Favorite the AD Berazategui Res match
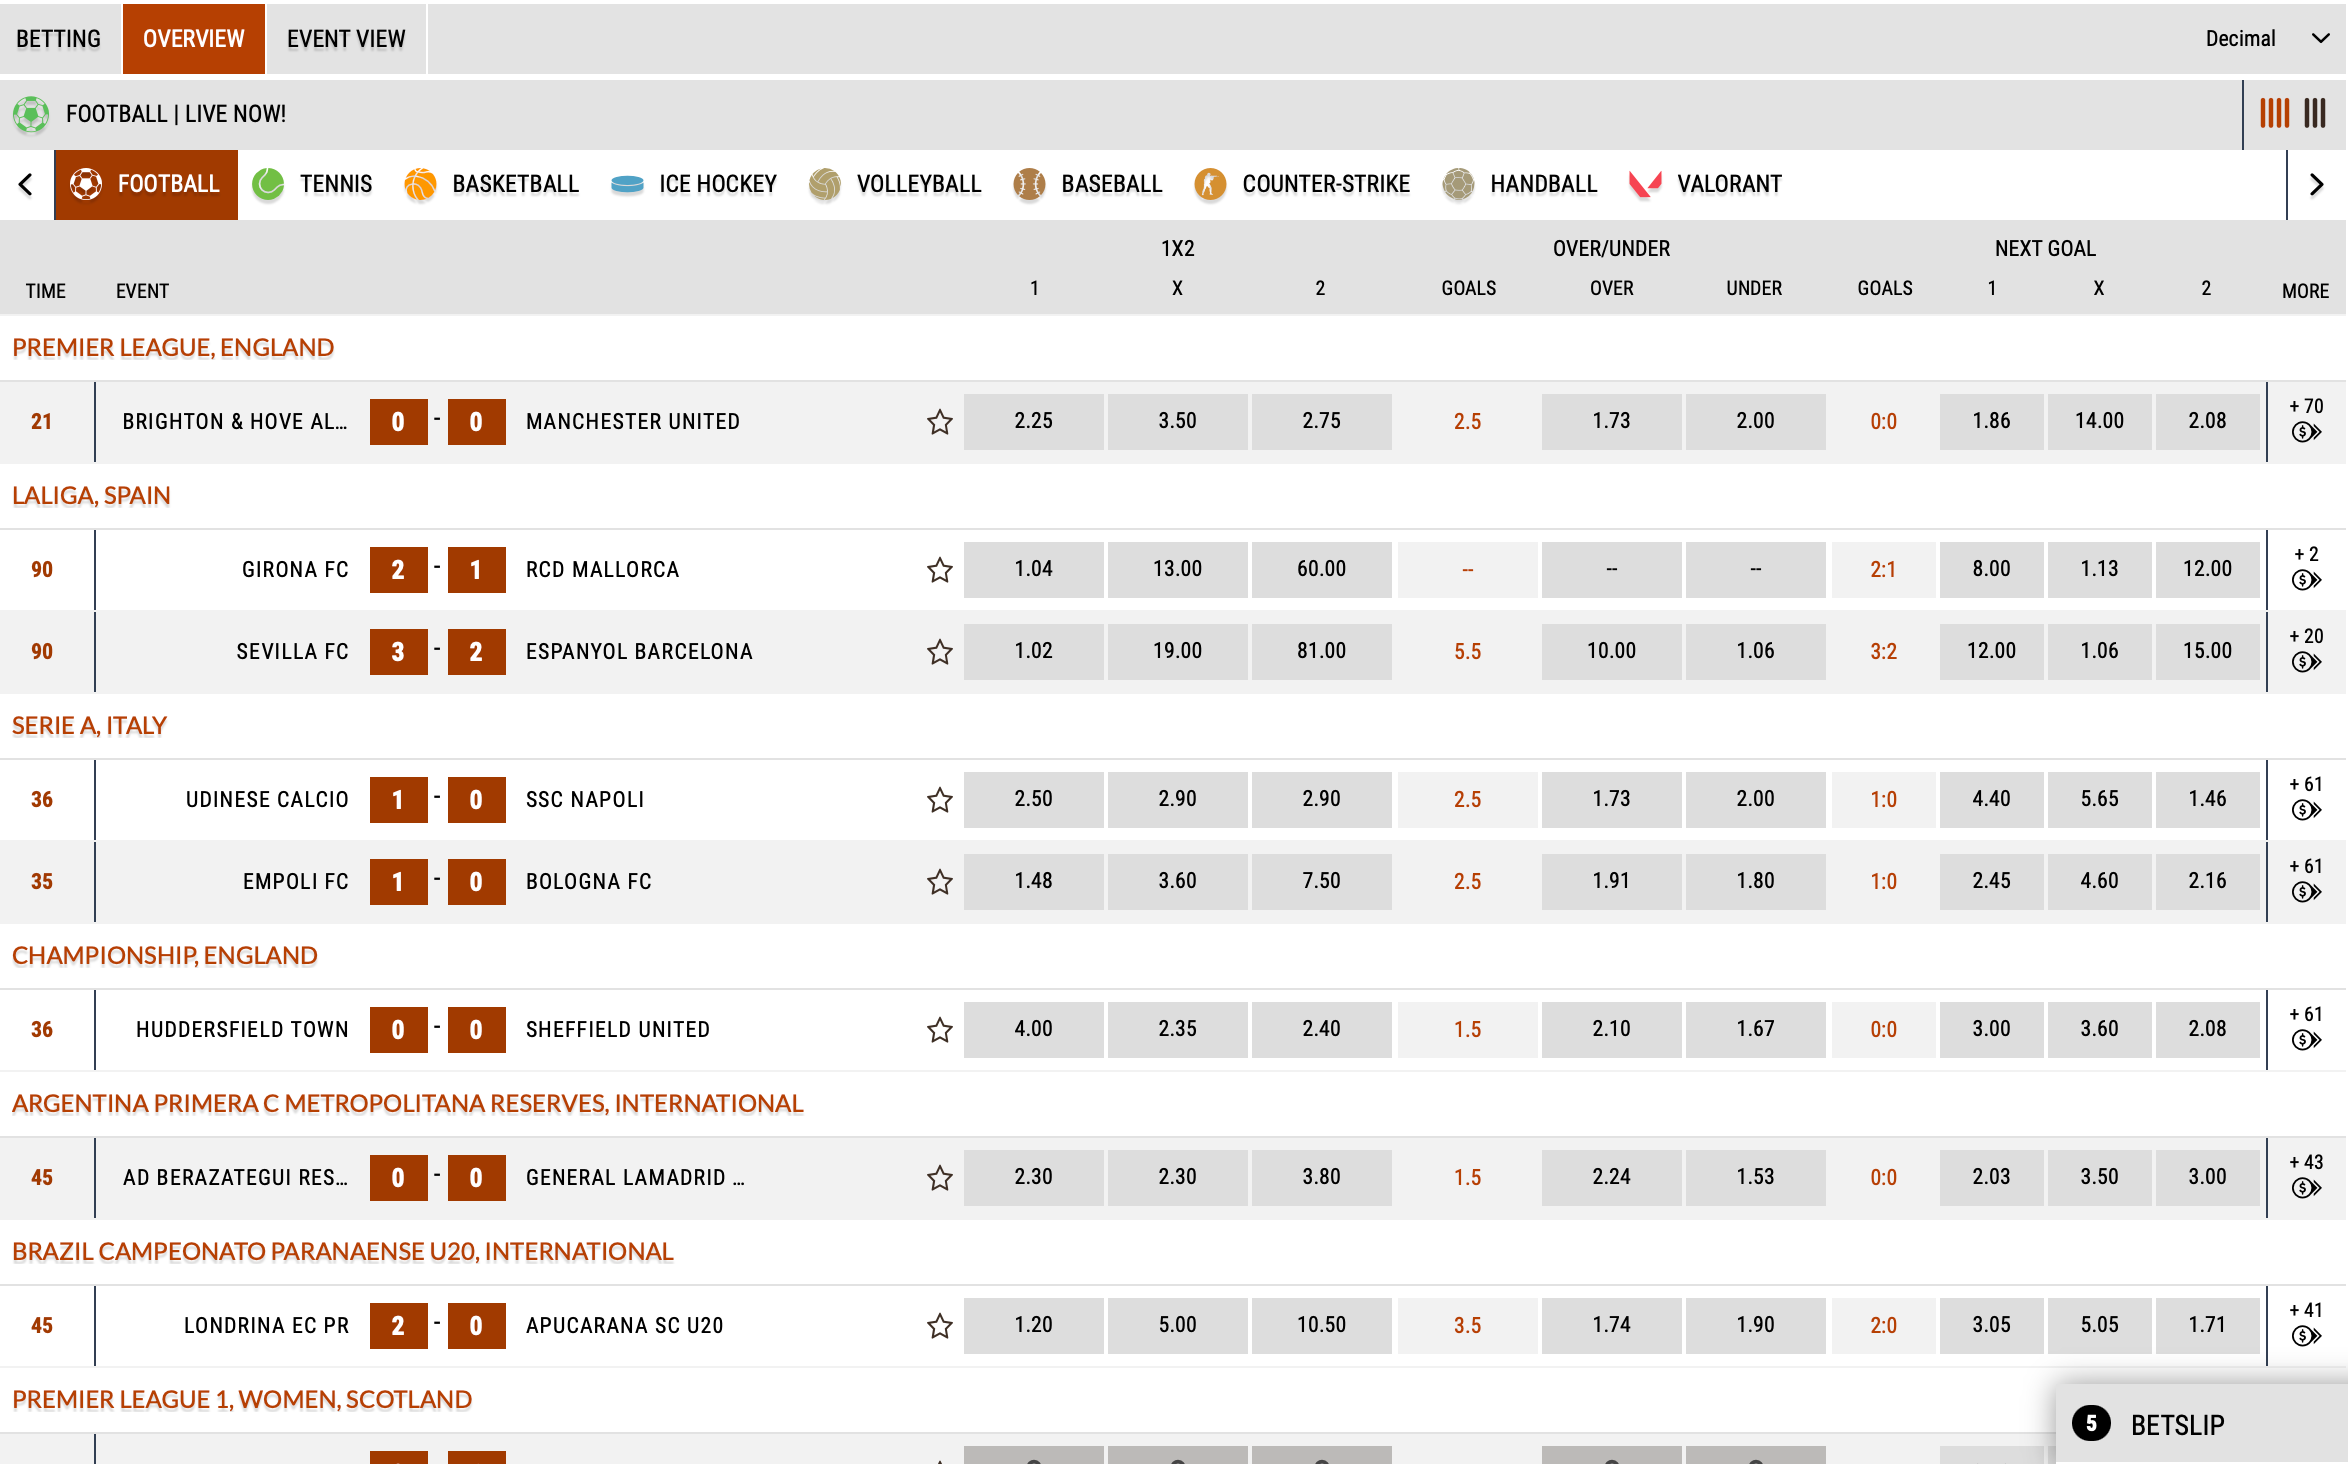Viewport: 2348px width, 1464px height. tap(939, 1178)
